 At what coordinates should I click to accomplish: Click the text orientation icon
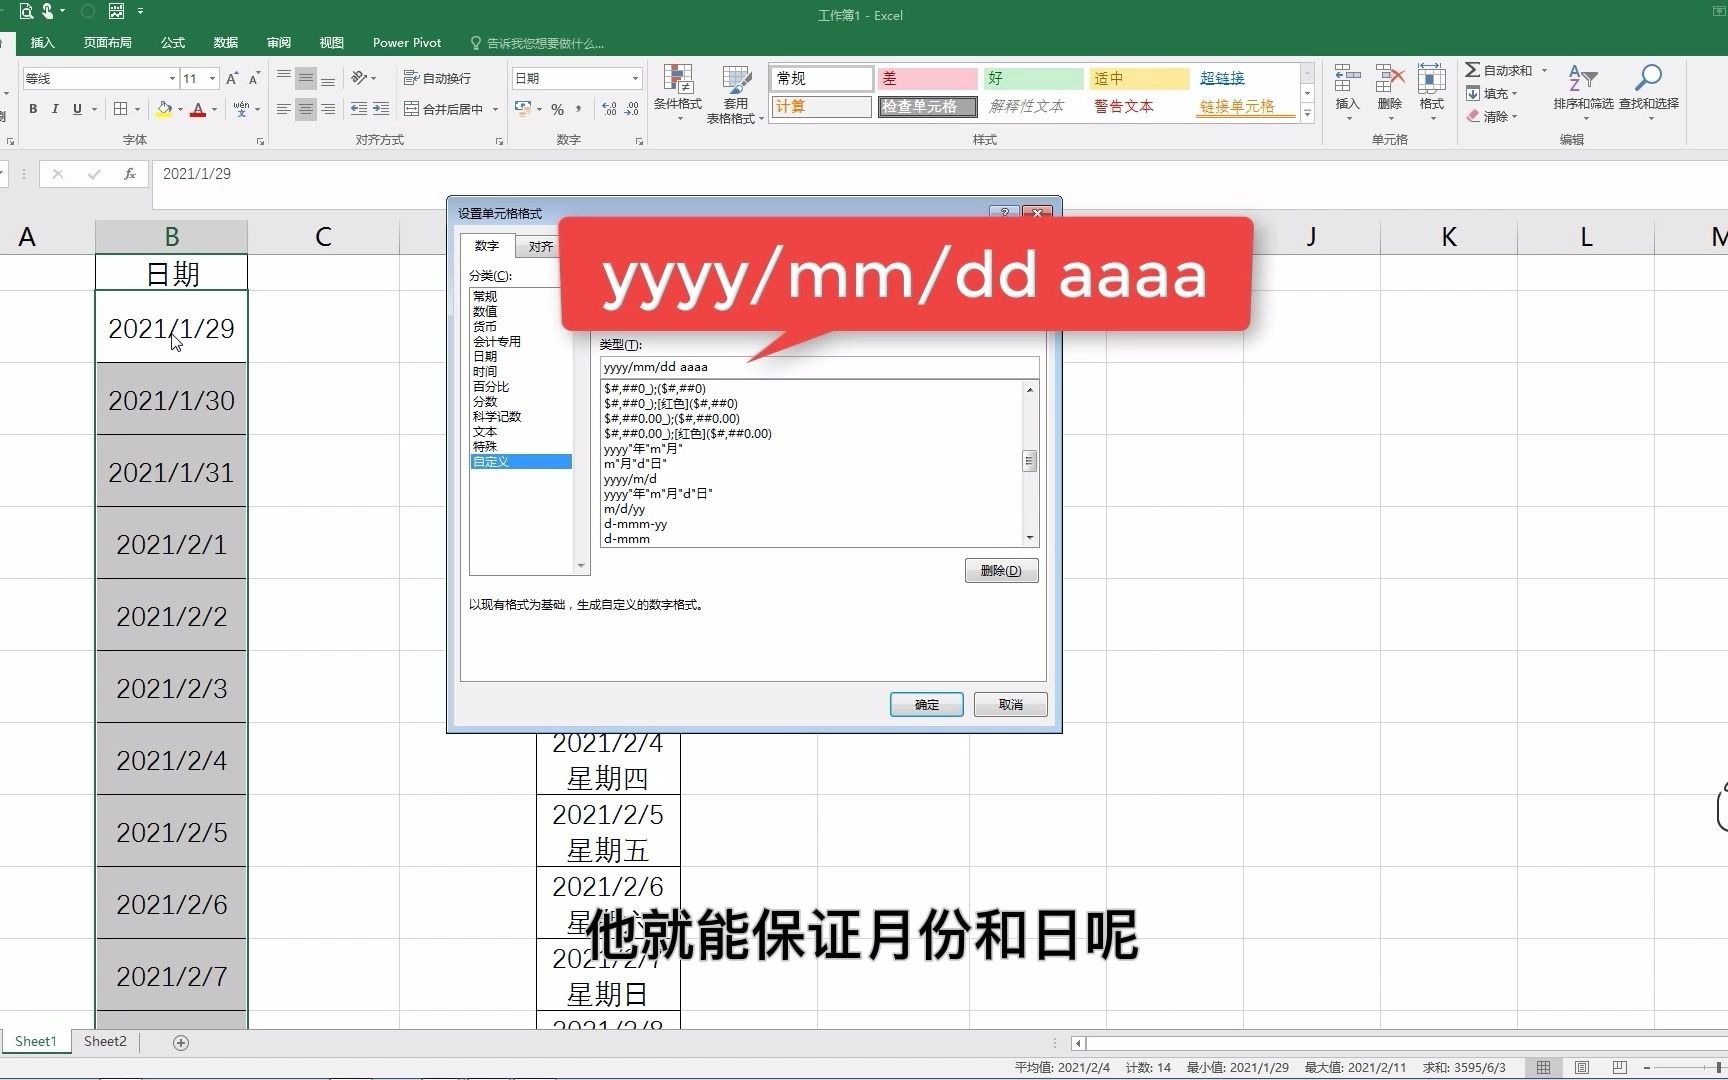(x=359, y=78)
